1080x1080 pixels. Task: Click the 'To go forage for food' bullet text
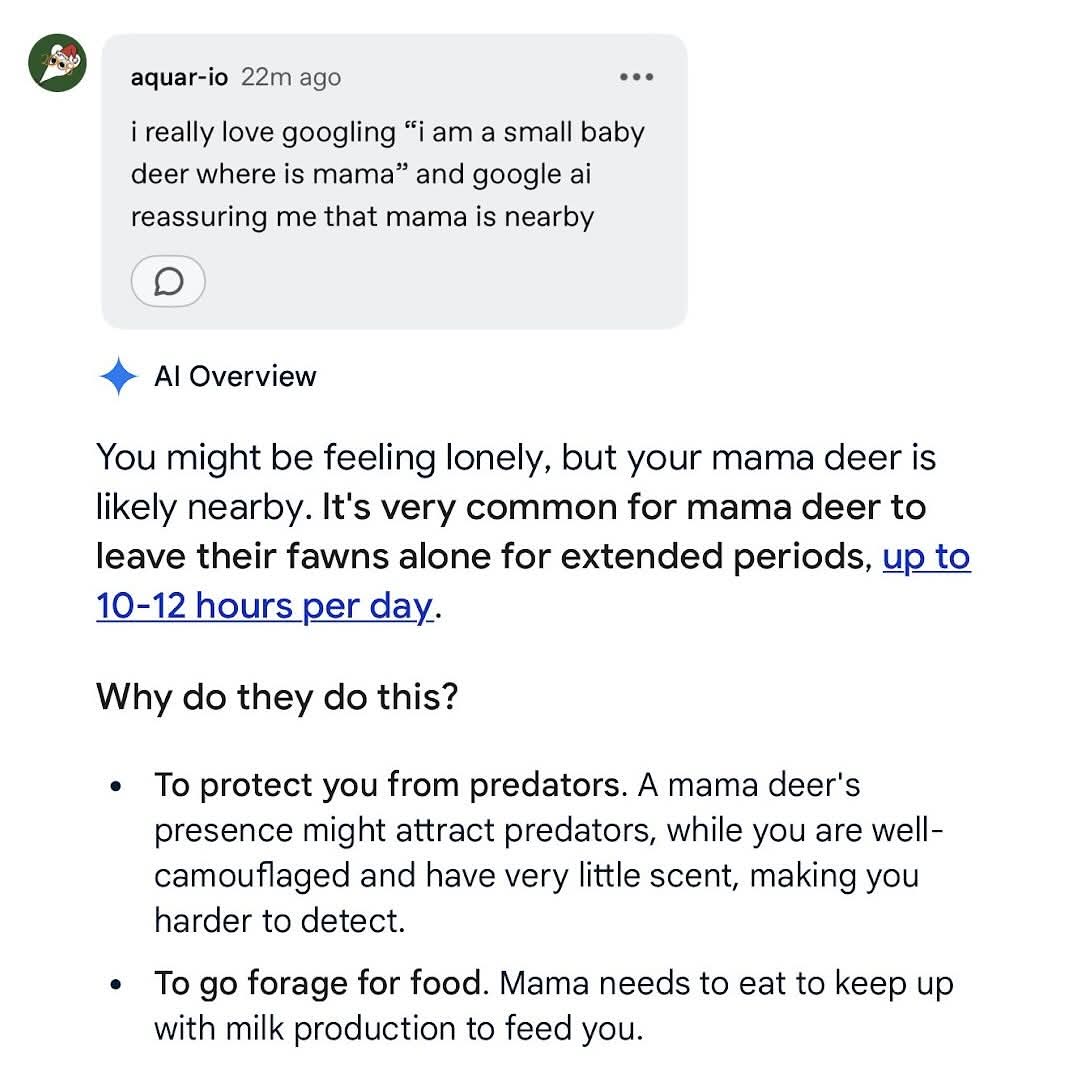click(x=318, y=983)
